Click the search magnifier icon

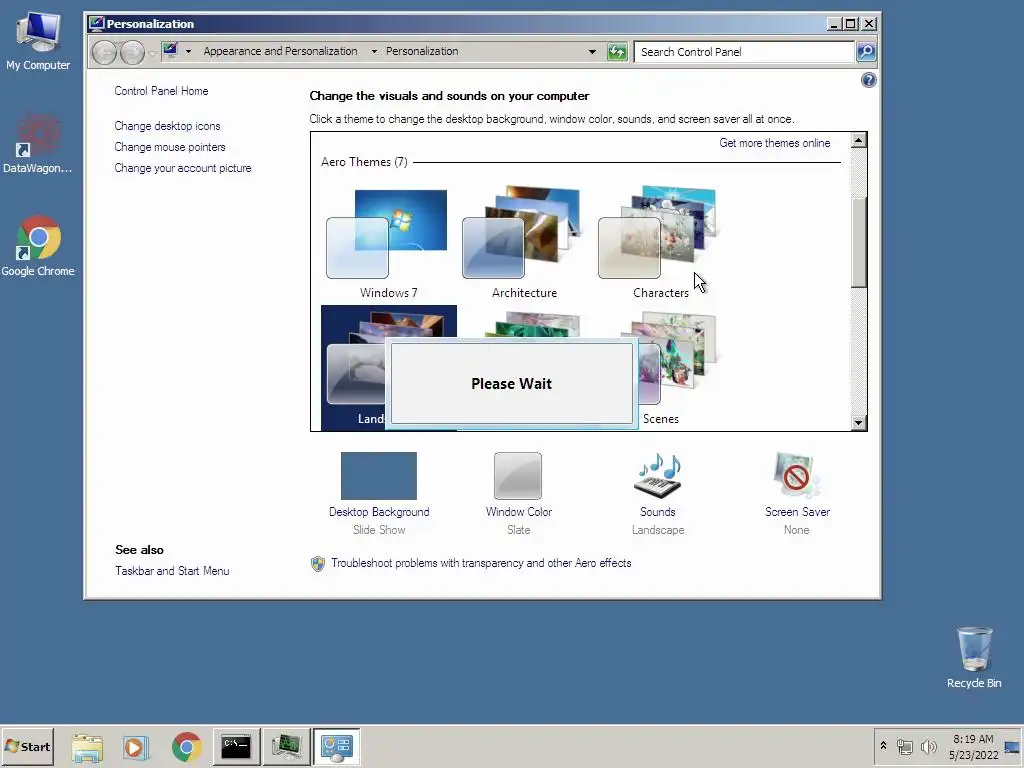[866, 52]
